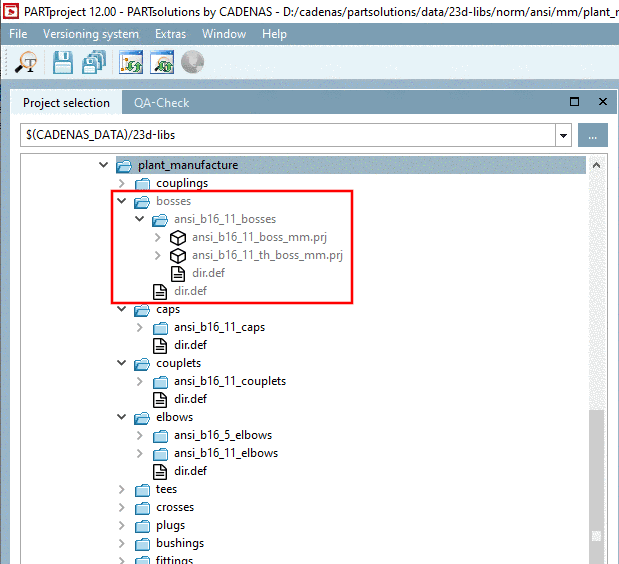Screen dimensions: 619x564
Task: Open the File menu
Action: click(x=18, y=34)
